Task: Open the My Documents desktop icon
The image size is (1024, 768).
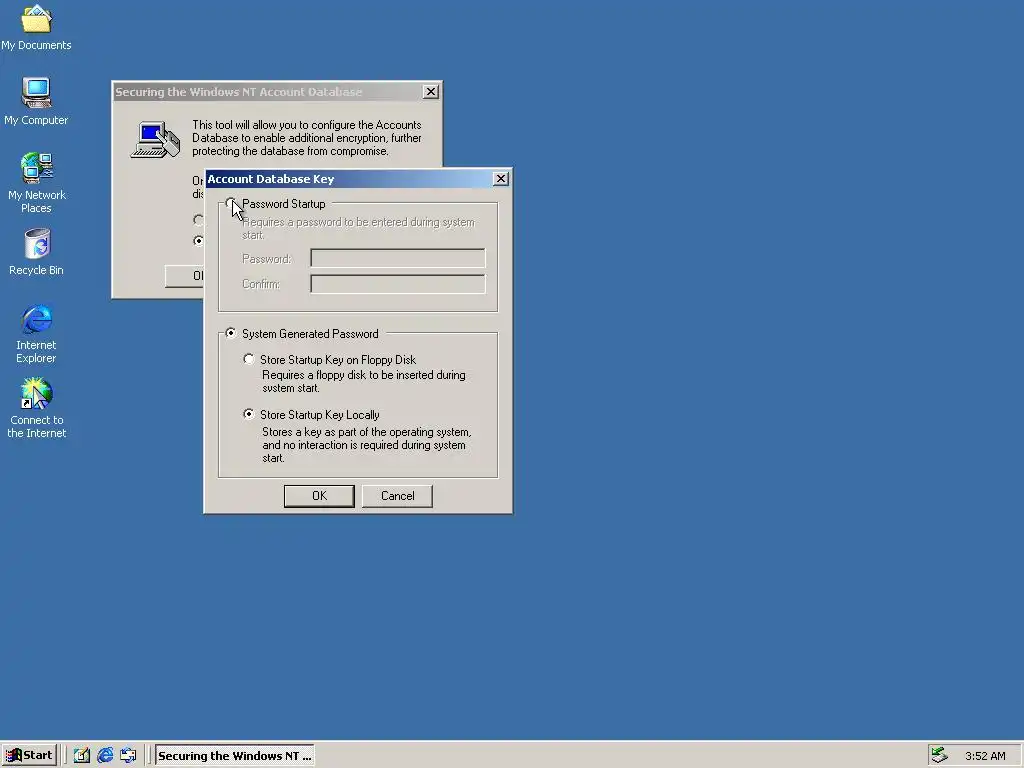Action: tap(37, 27)
